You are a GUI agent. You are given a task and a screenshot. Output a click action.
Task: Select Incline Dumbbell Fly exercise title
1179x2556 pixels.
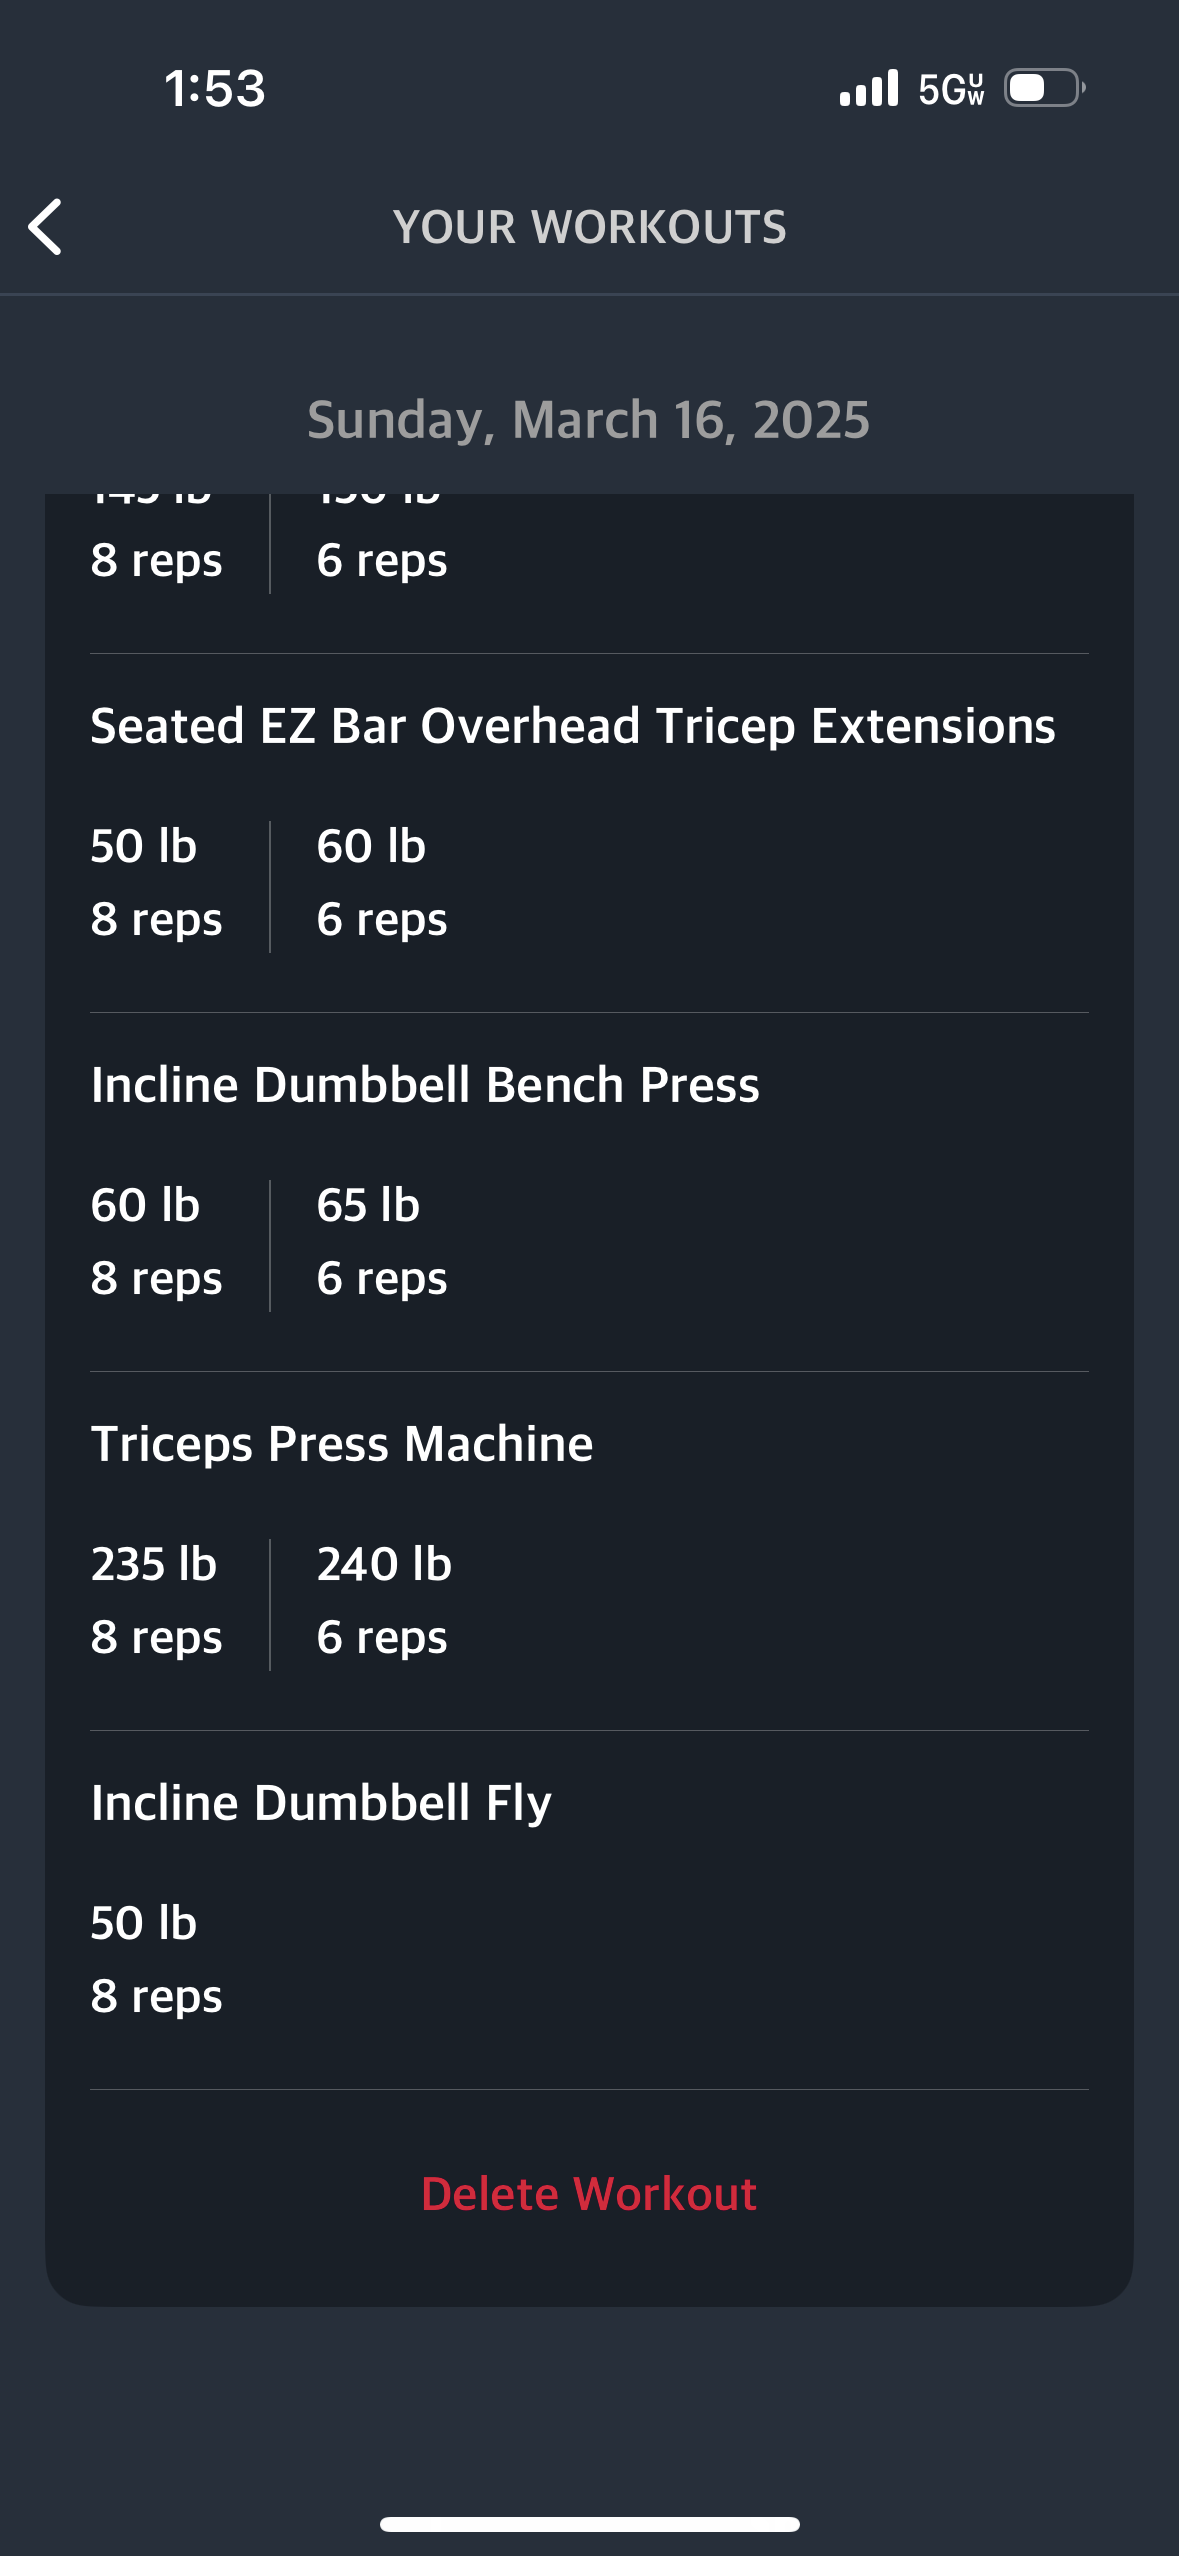pos(321,1803)
